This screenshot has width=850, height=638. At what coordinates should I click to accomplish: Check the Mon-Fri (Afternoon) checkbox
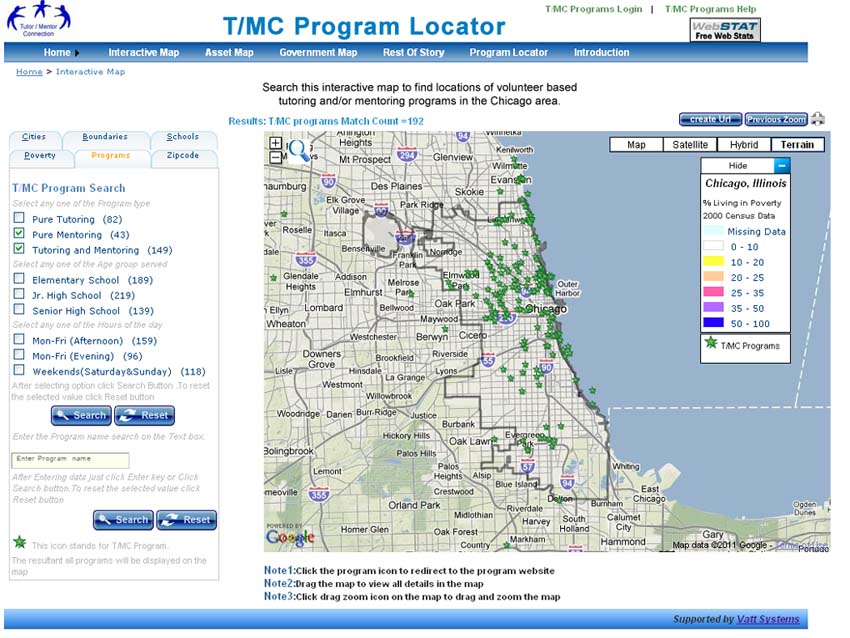19,339
